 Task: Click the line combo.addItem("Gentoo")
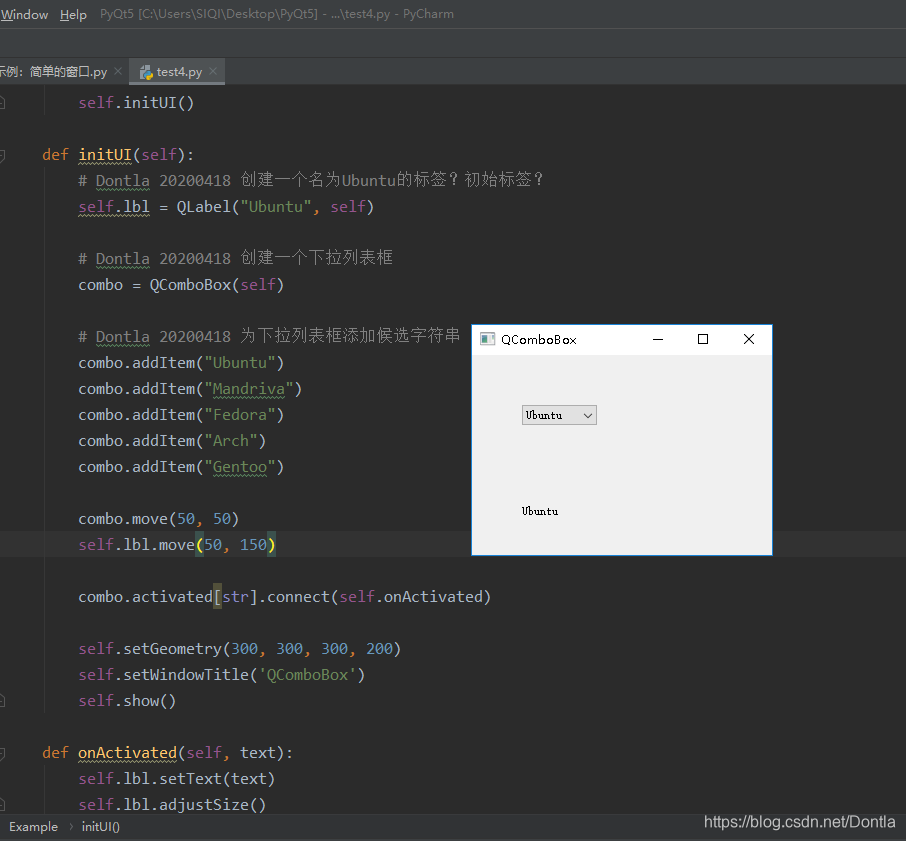pos(181,467)
